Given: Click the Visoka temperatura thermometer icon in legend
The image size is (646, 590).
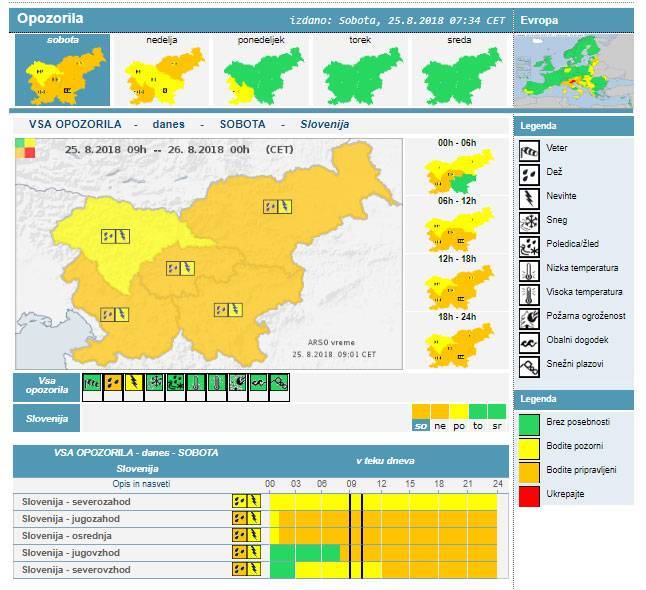Looking at the screenshot, I should (x=529, y=293).
